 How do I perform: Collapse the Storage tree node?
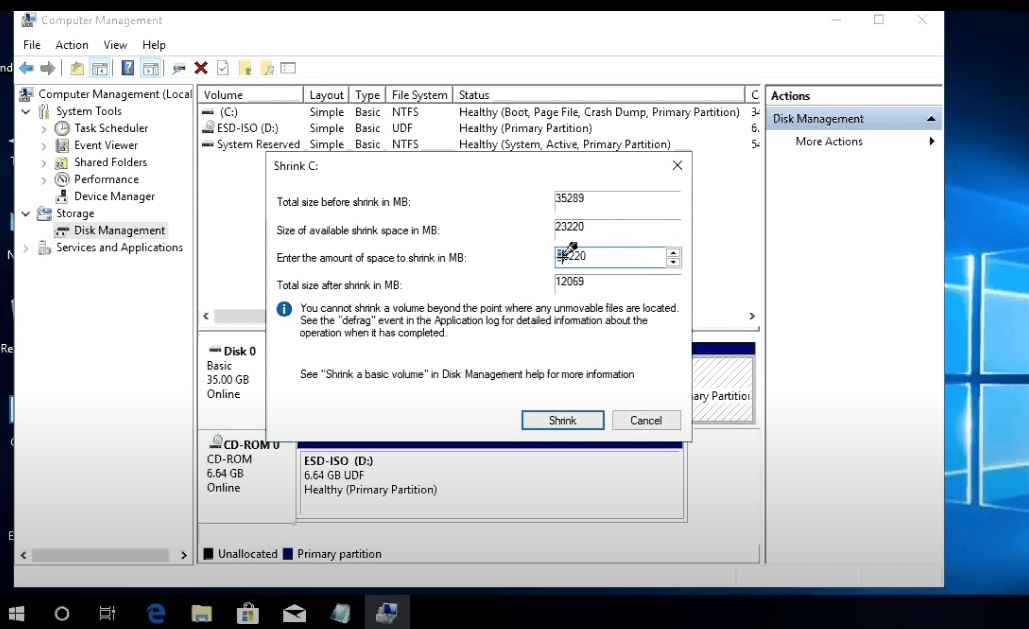[26, 213]
